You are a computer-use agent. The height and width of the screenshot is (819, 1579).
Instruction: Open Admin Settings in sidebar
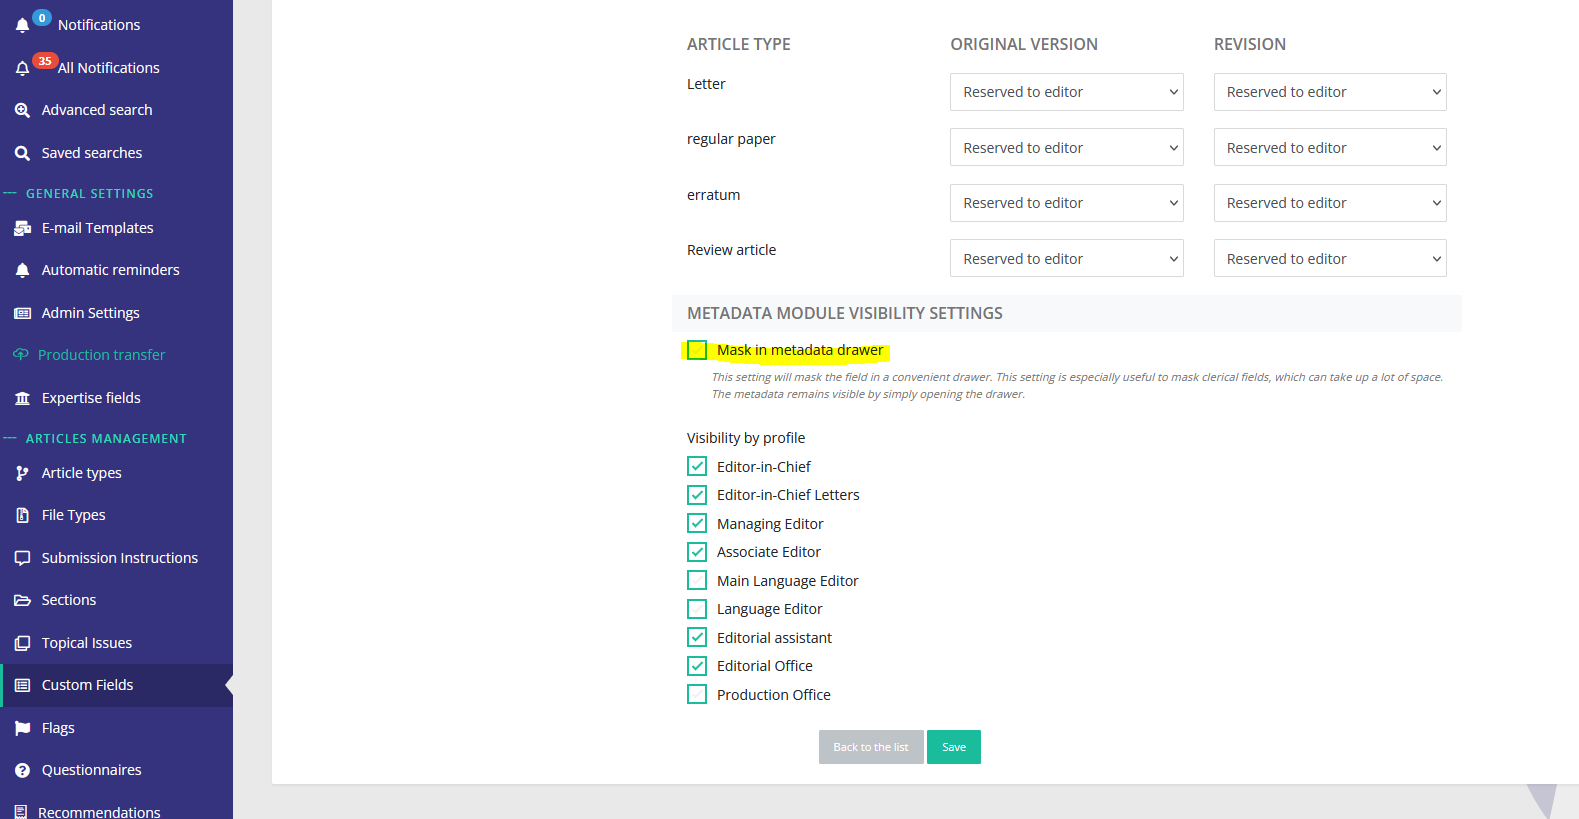(90, 313)
